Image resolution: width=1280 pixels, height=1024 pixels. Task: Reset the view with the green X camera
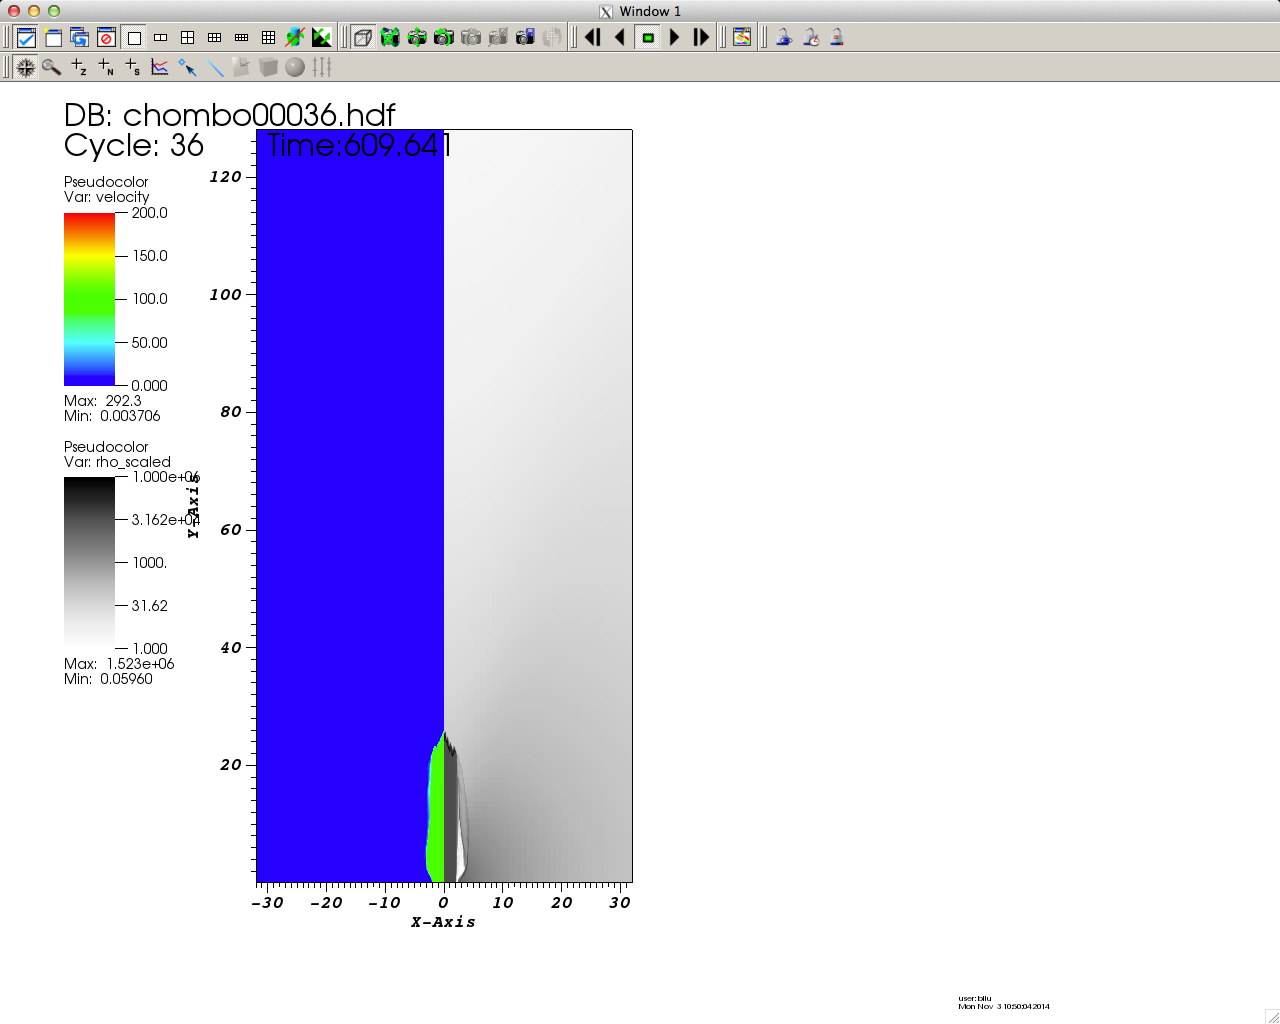click(x=390, y=38)
